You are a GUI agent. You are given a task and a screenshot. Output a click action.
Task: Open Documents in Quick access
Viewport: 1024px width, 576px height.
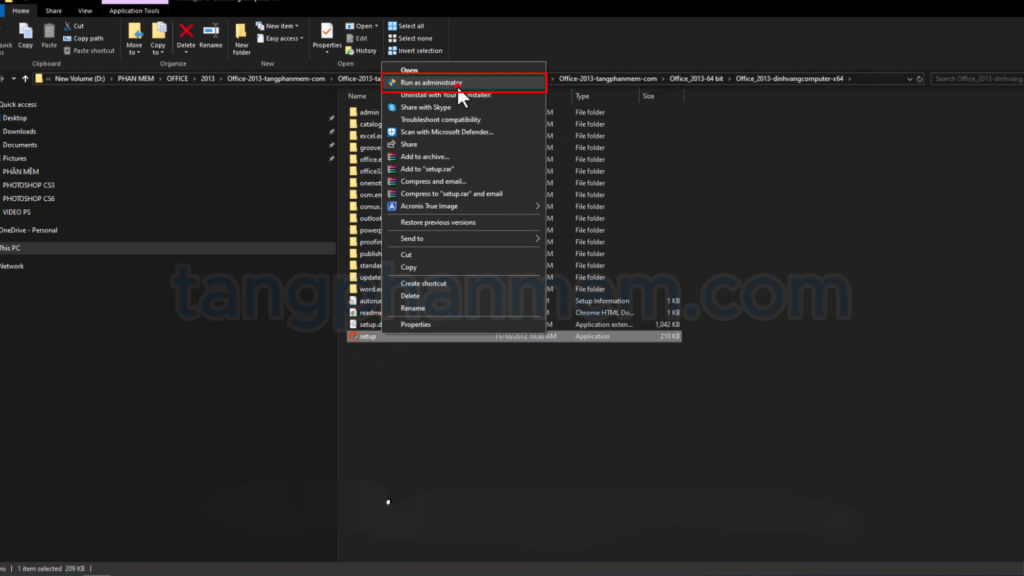coord(20,145)
